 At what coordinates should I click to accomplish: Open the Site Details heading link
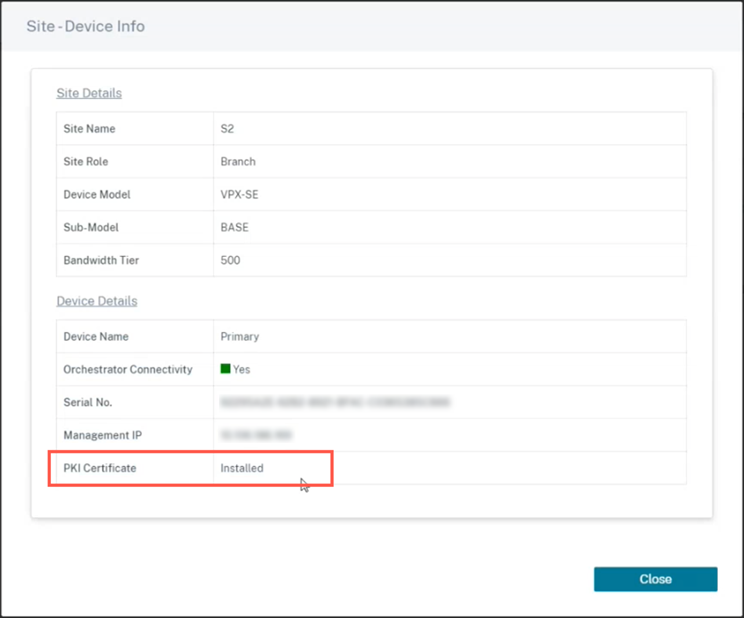89,93
